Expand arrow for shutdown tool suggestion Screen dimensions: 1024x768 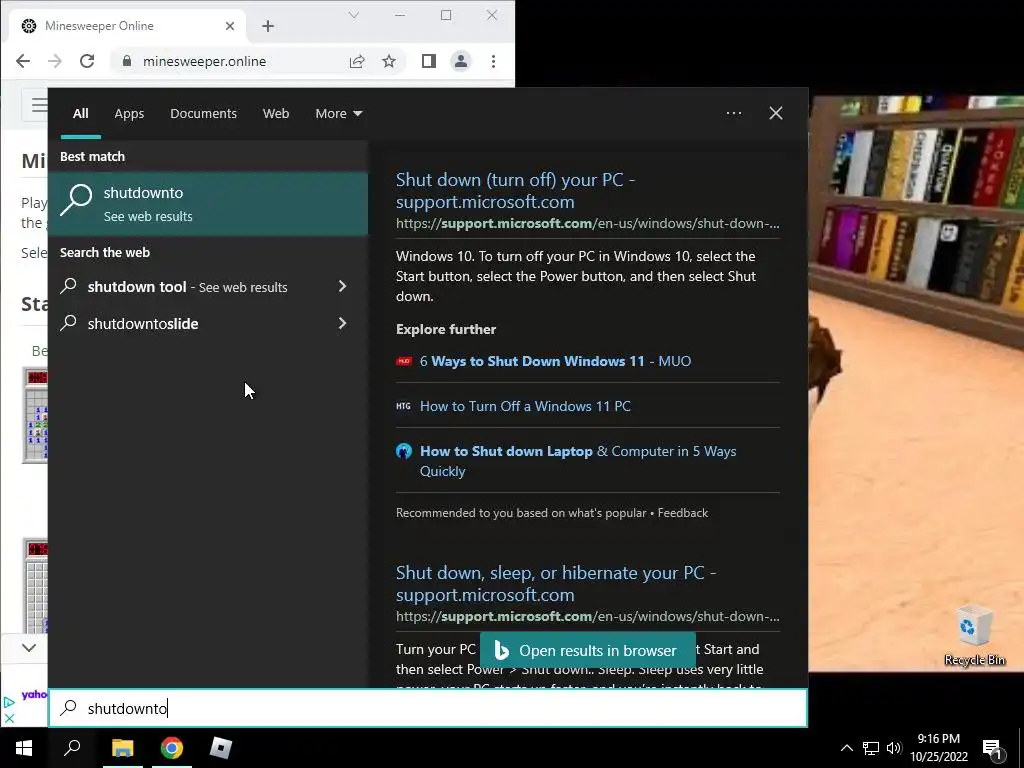(x=342, y=286)
